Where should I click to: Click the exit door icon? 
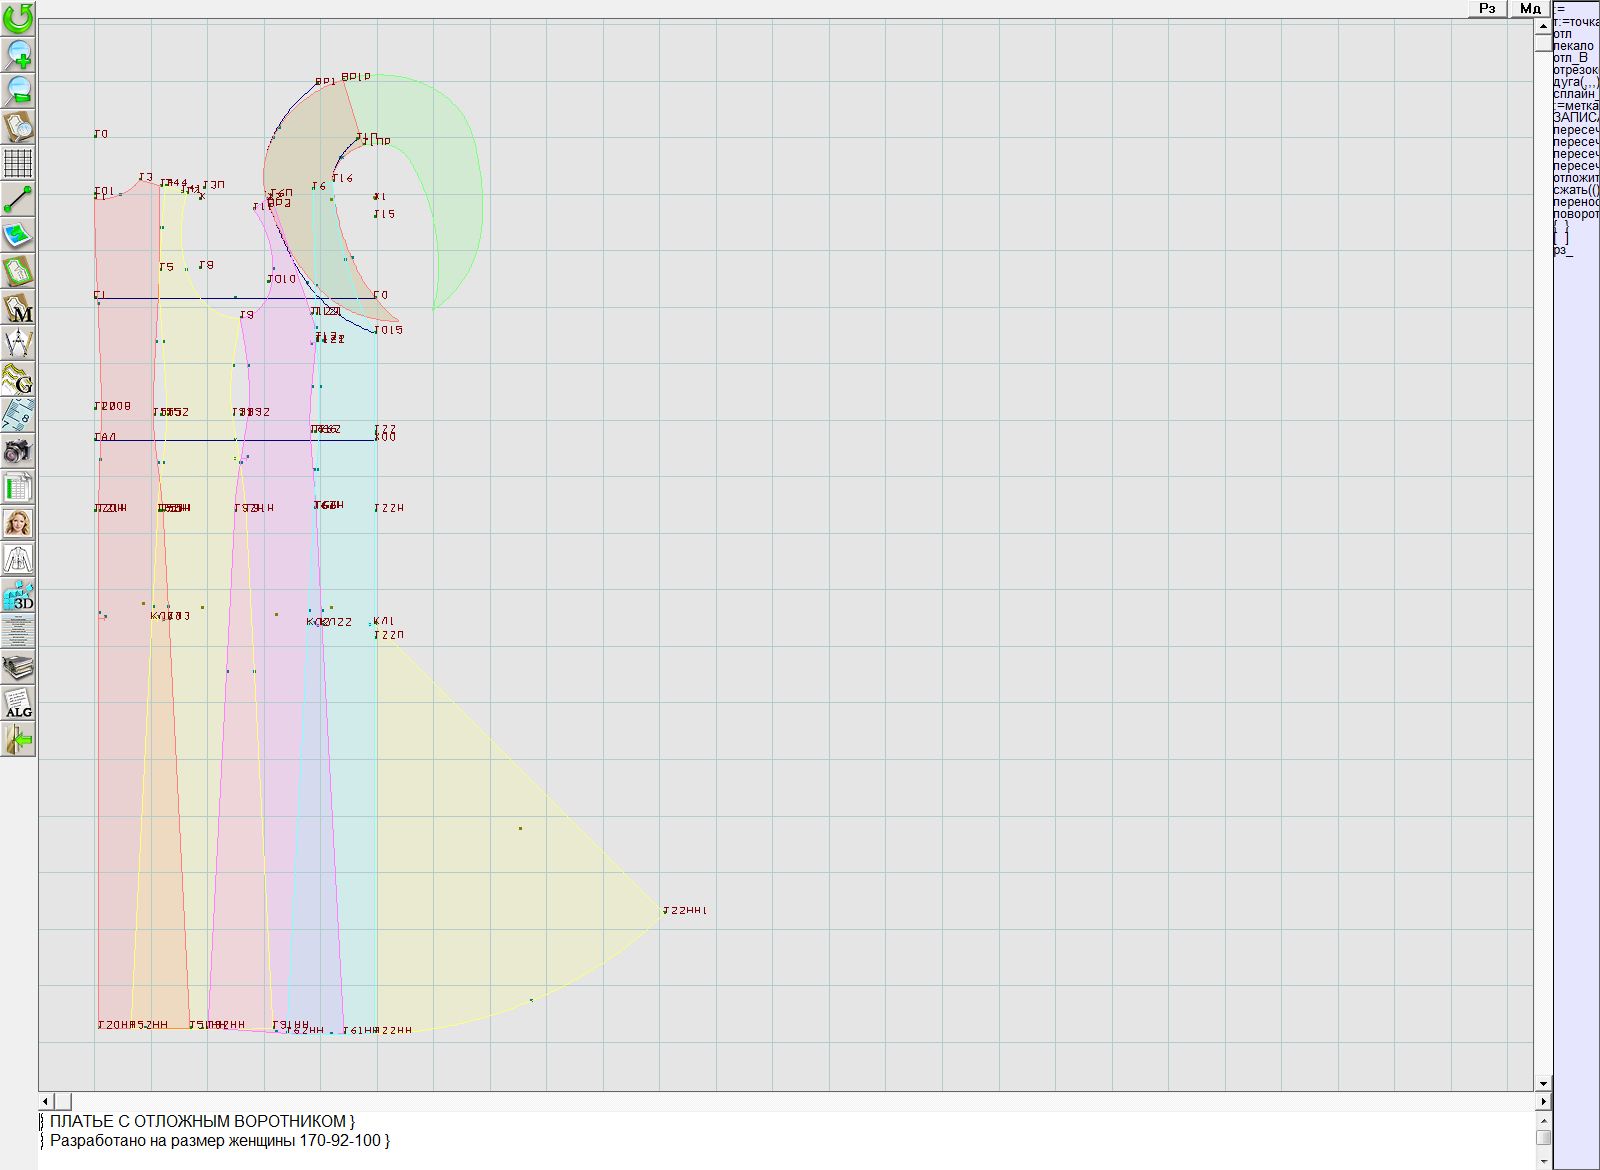tap(18, 739)
